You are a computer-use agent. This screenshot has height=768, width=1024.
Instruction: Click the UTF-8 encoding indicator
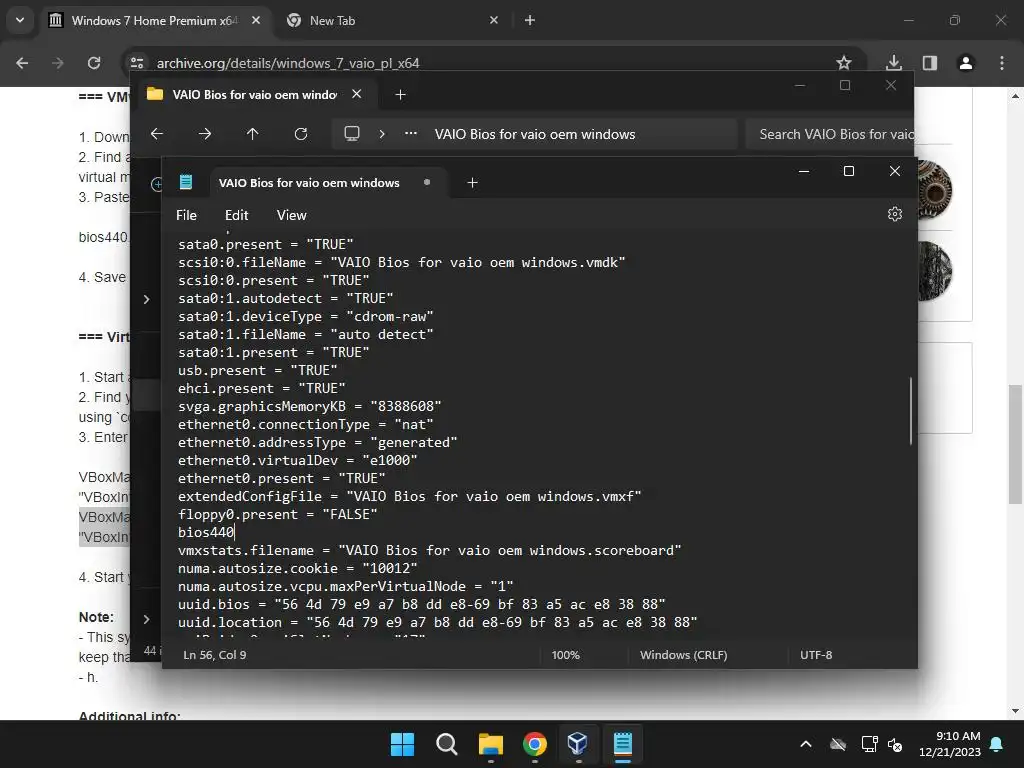click(816, 654)
